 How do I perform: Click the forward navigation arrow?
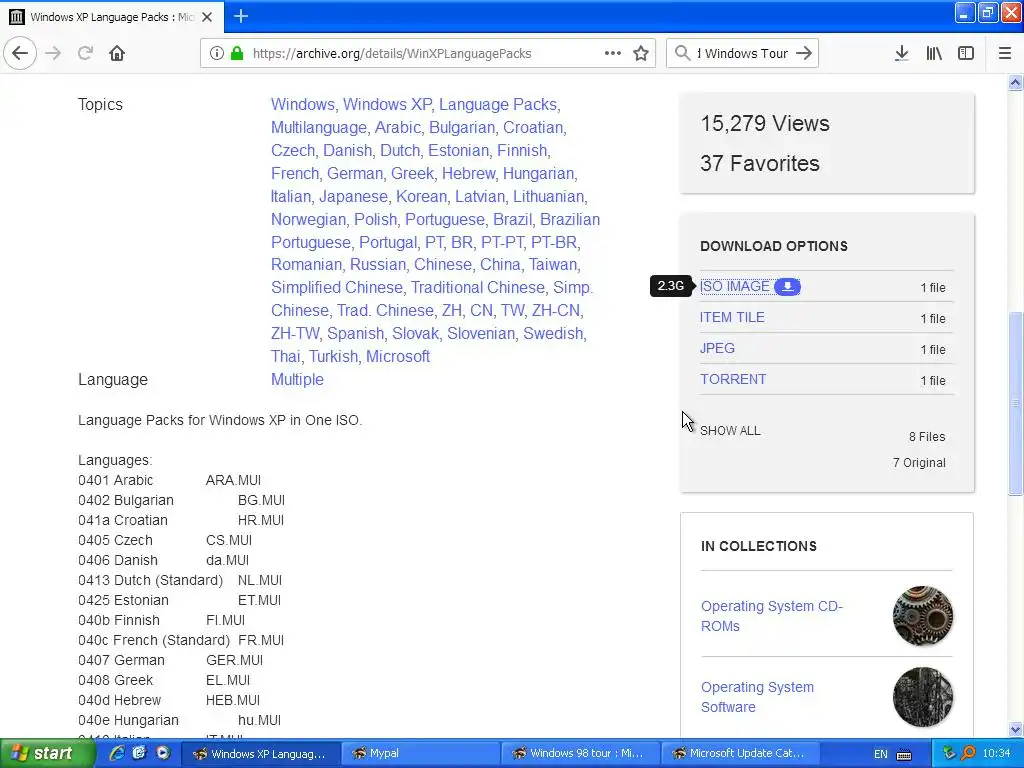(53, 54)
